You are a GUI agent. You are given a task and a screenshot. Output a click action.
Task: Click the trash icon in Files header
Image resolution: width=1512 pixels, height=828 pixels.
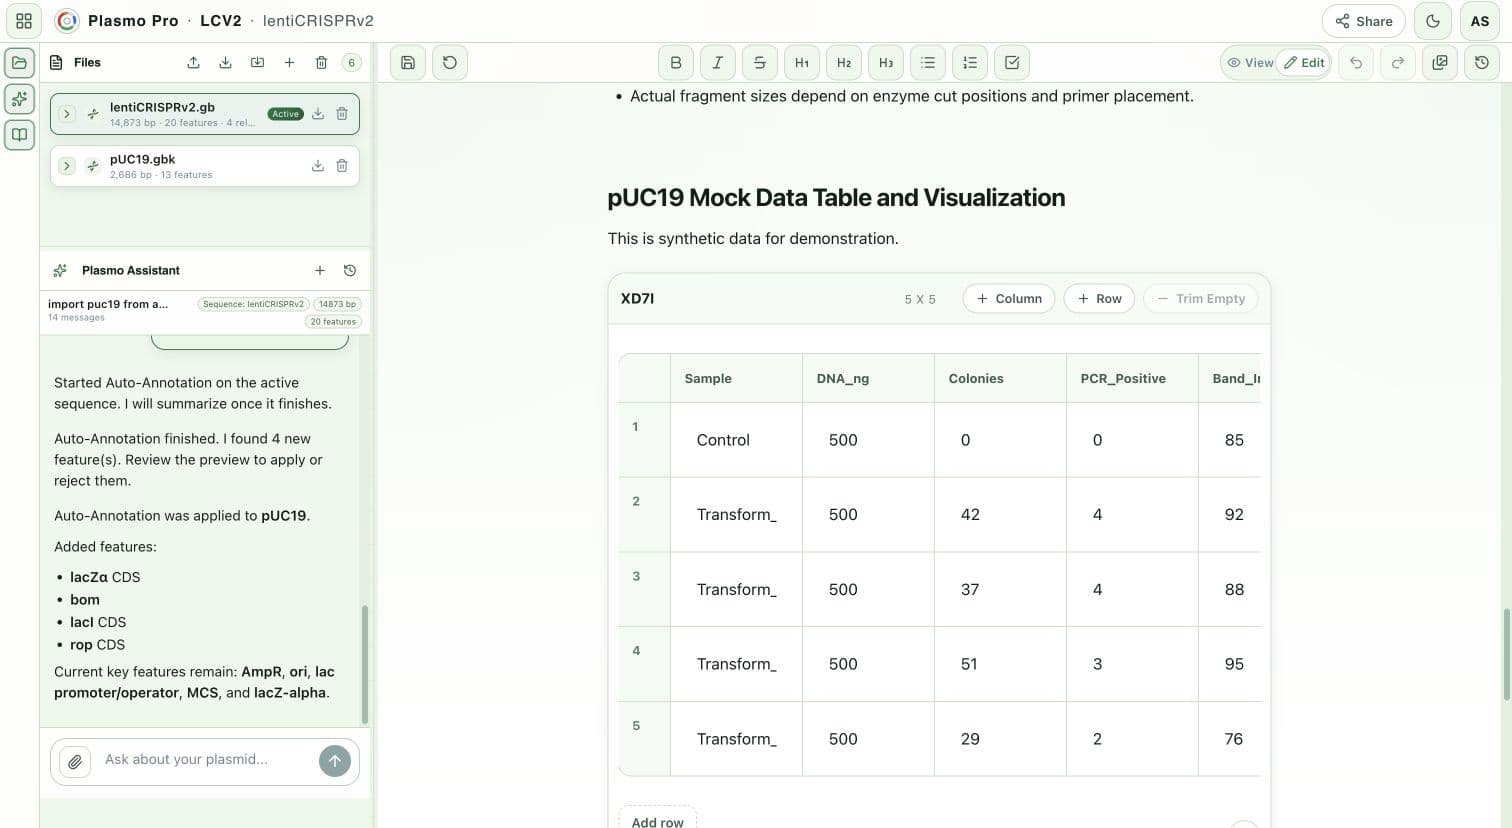coord(321,62)
